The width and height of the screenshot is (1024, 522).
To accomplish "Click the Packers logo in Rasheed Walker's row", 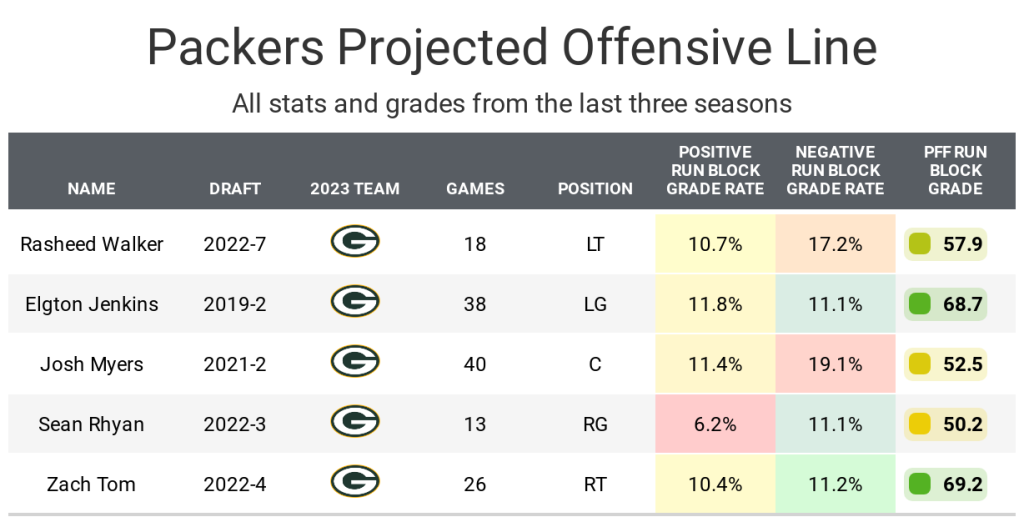I will (355, 241).
